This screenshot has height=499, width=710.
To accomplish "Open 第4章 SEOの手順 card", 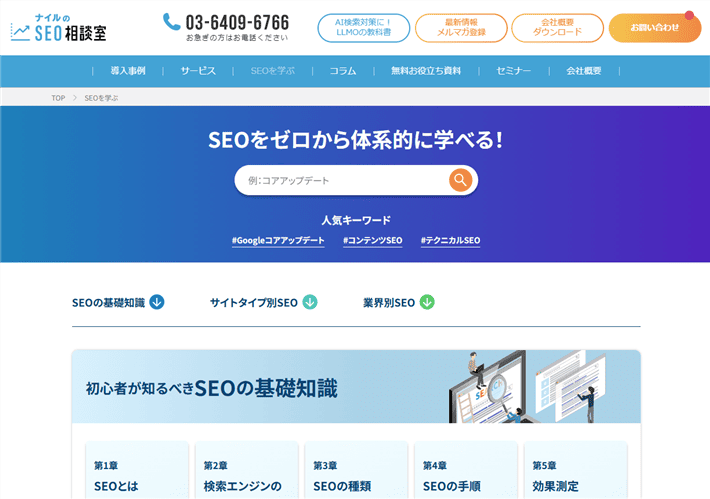I will pyautogui.click(x=466, y=470).
